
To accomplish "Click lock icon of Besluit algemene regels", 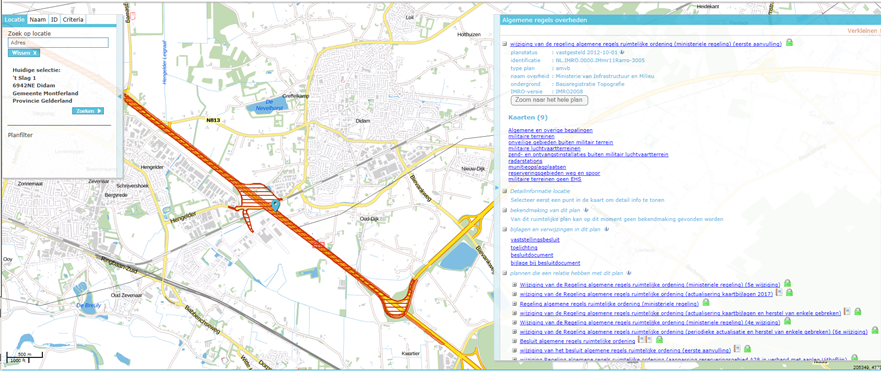I will tap(659, 340).
